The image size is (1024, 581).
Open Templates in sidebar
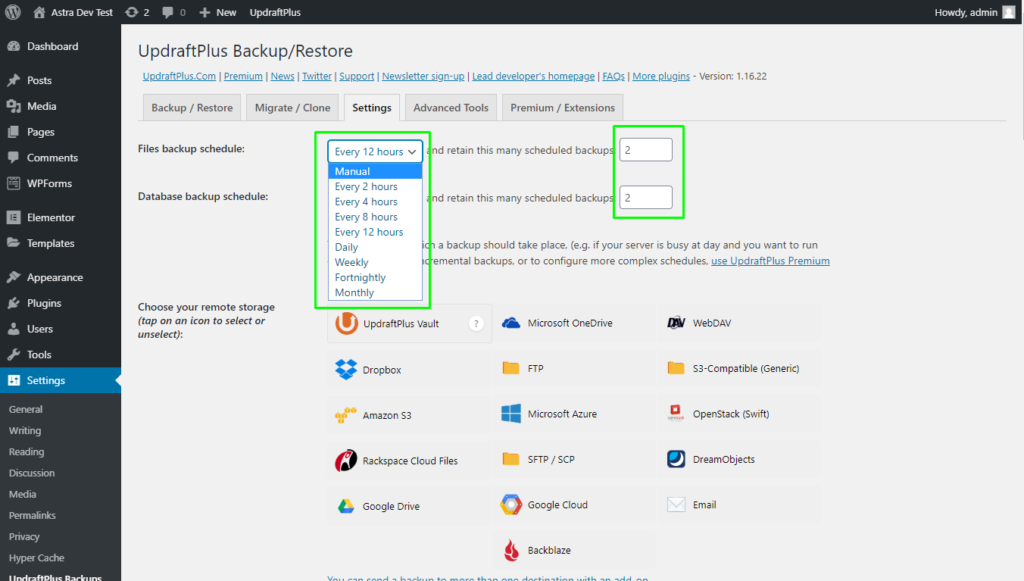pos(50,243)
